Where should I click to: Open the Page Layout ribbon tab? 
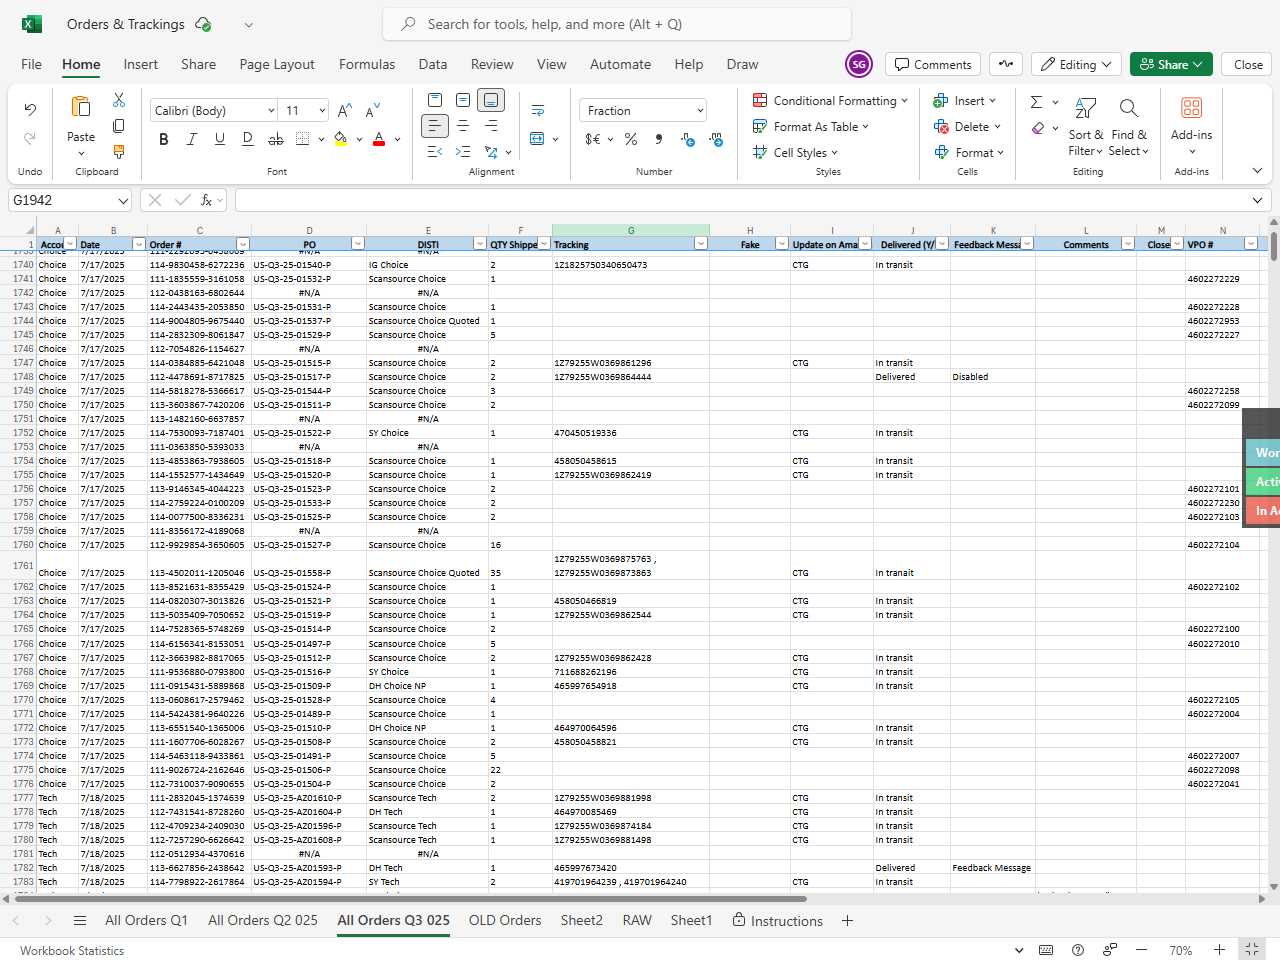[x=277, y=64]
